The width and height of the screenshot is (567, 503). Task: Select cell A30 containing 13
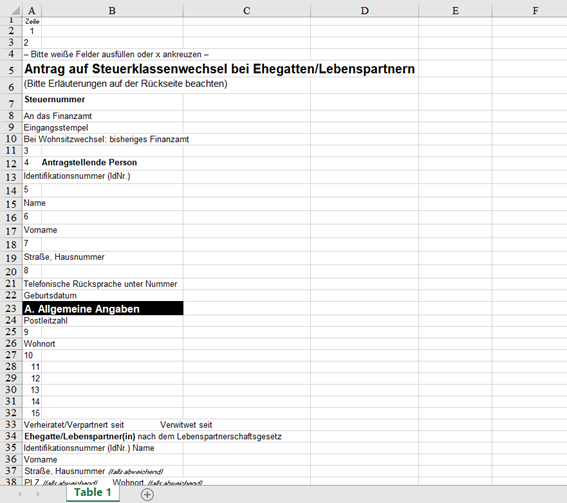coord(32,390)
